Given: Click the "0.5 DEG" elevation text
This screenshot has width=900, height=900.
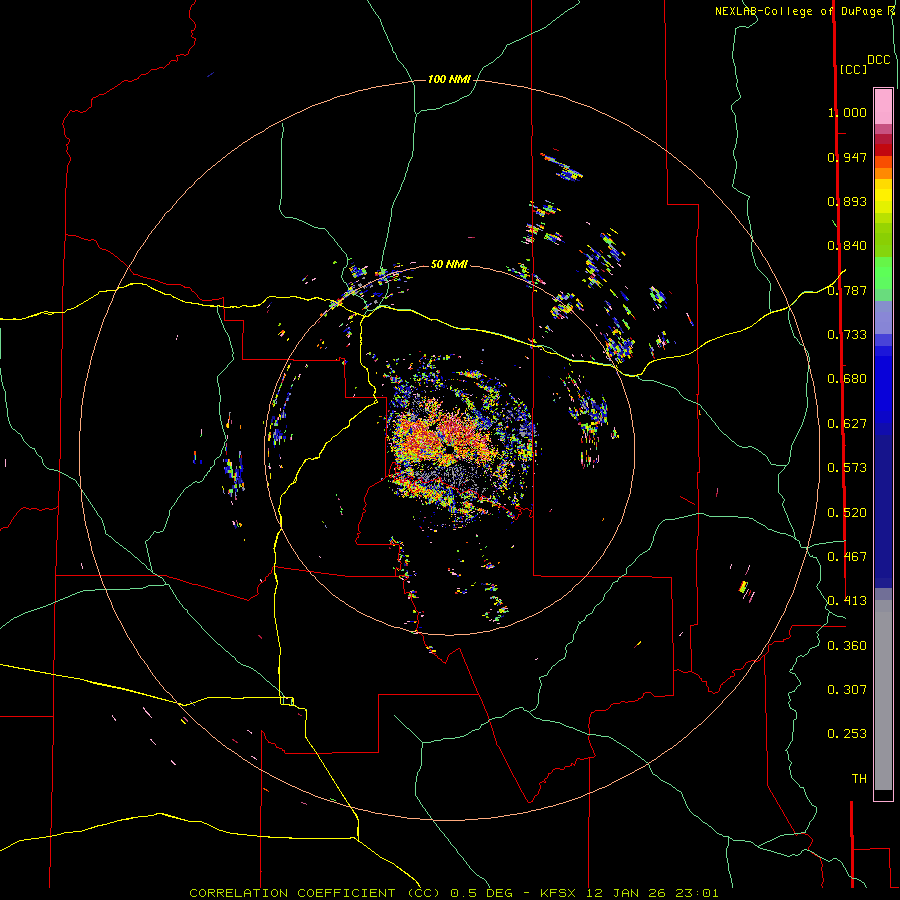Looking at the screenshot, I should click(x=482, y=893).
